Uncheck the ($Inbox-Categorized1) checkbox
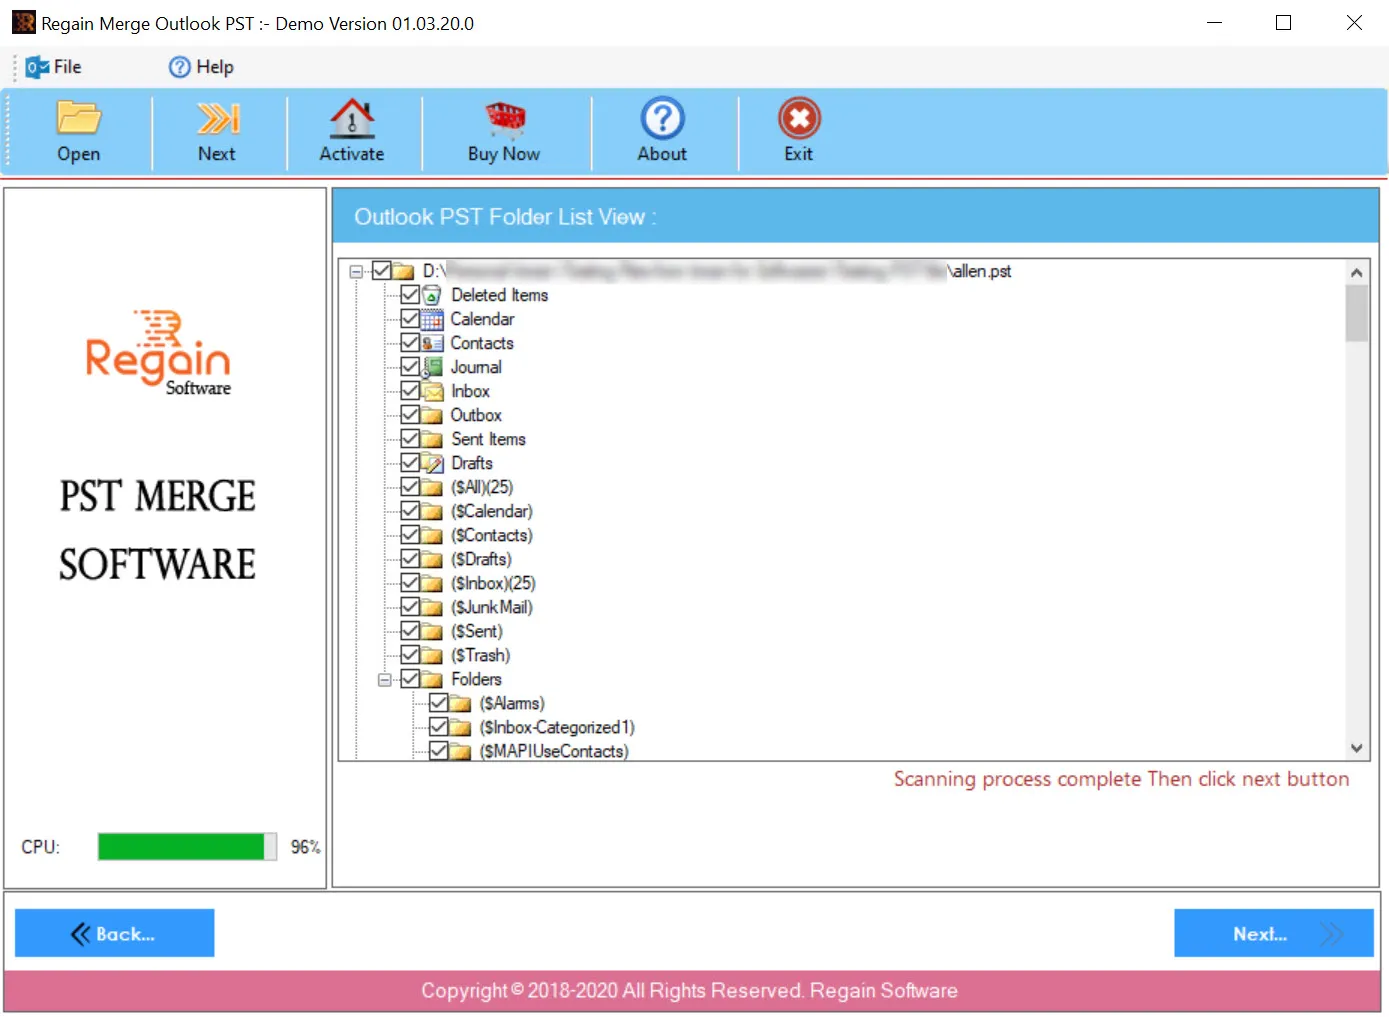Image resolution: width=1389 pixels, height=1017 pixels. tap(438, 727)
